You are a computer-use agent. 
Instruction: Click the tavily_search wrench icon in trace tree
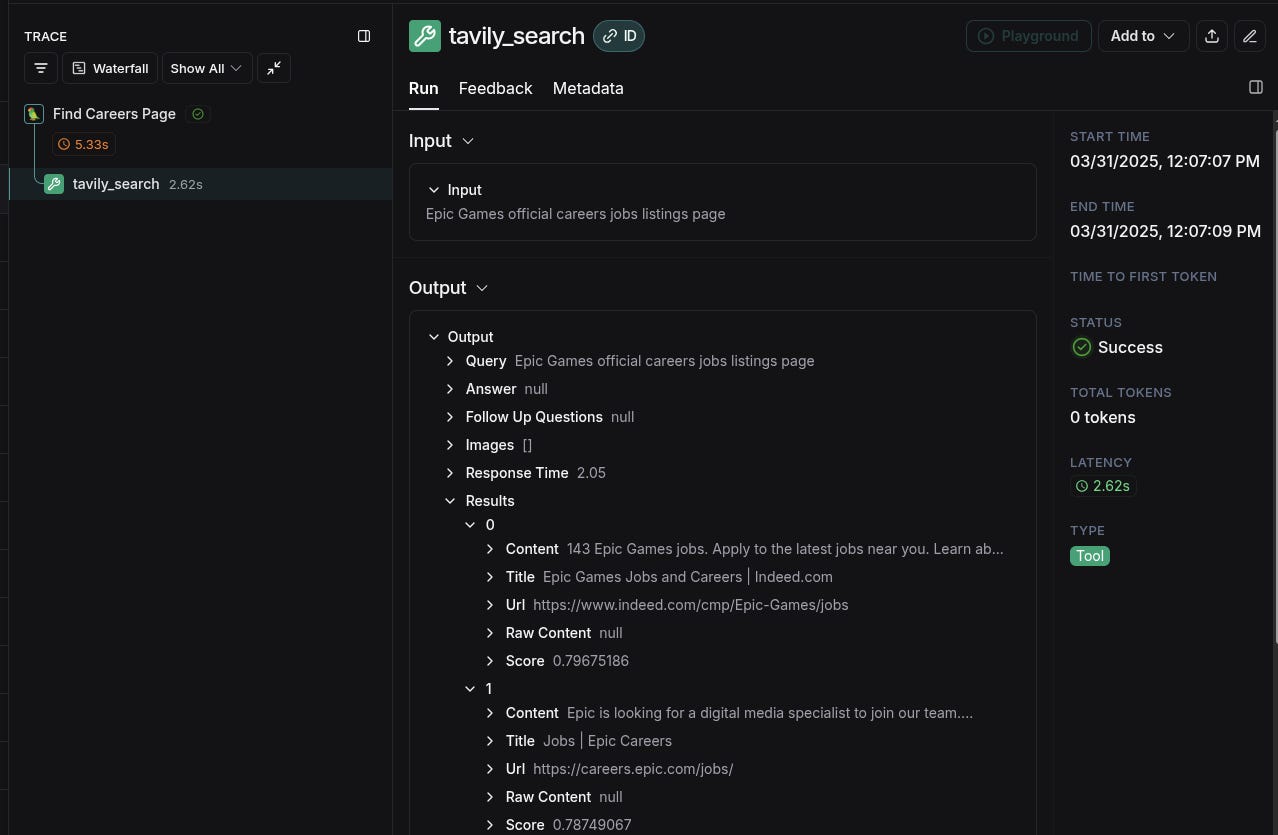coord(54,184)
